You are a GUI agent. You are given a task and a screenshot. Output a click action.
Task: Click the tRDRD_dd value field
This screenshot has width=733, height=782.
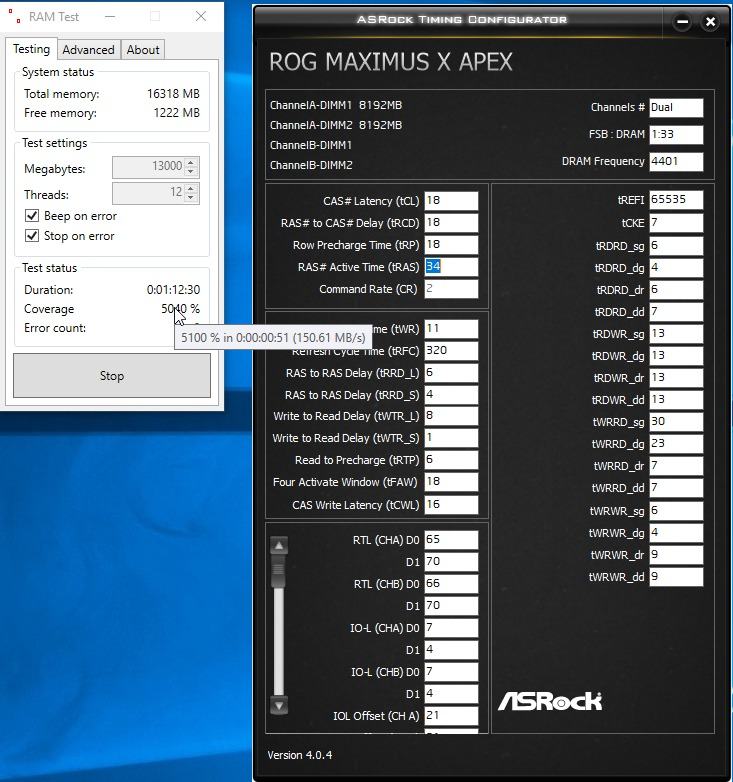click(676, 312)
